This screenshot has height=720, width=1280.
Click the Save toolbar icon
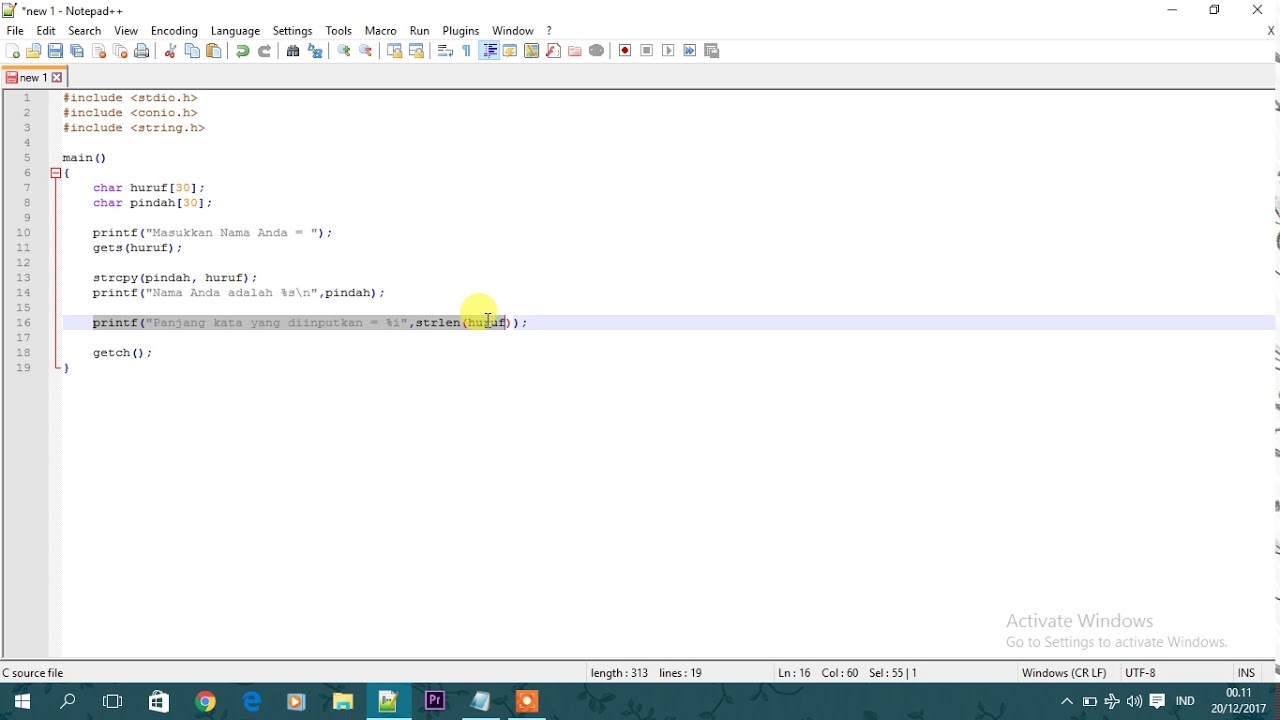pos(56,51)
